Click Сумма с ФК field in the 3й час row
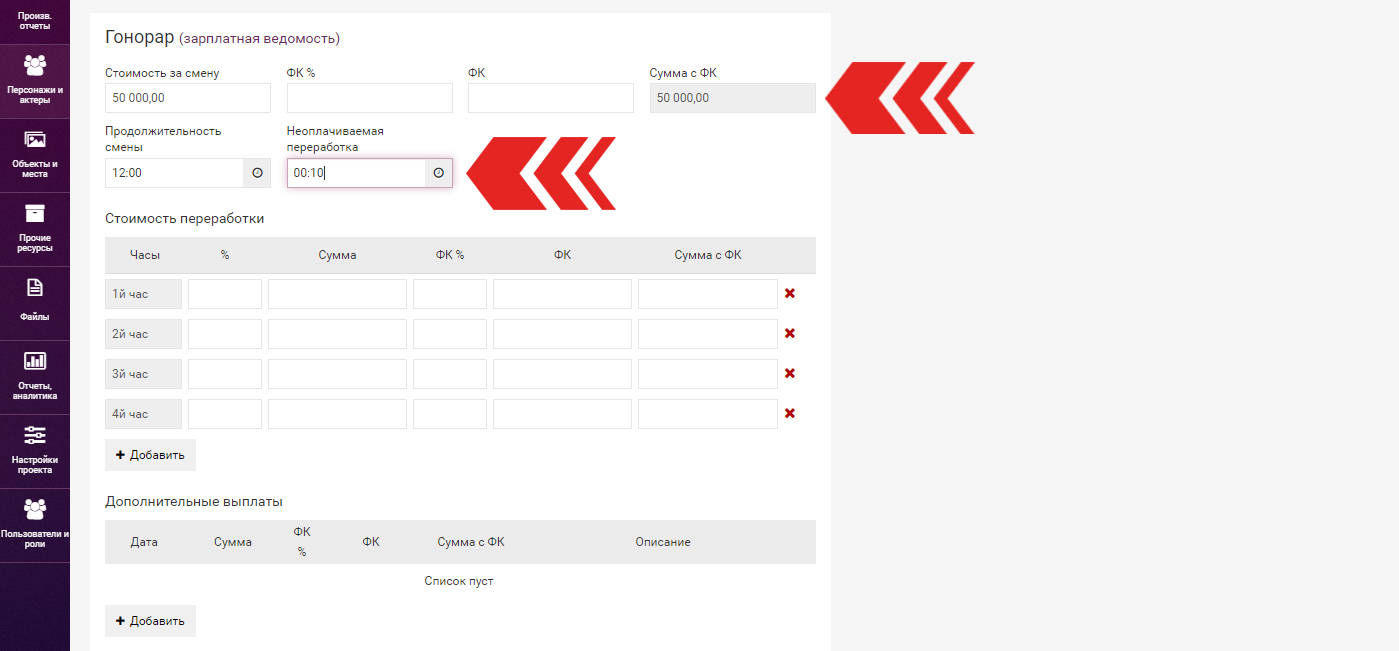Image resolution: width=1399 pixels, height=651 pixels. (x=708, y=374)
